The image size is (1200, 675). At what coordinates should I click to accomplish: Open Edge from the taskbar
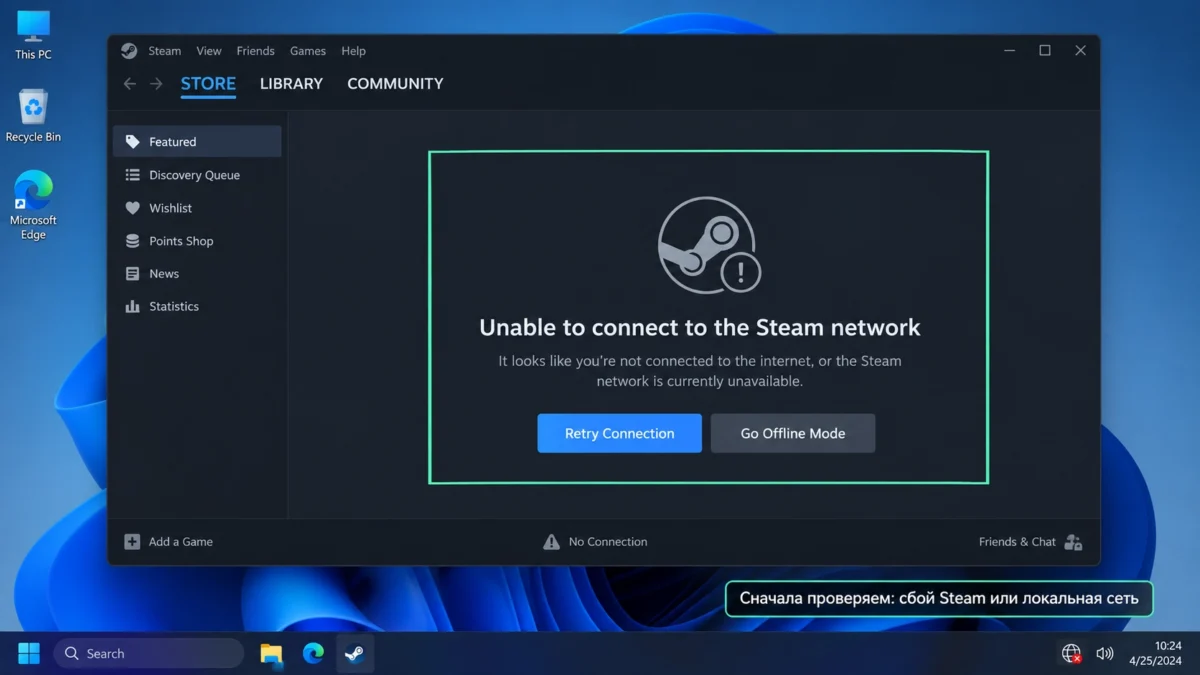point(313,654)
